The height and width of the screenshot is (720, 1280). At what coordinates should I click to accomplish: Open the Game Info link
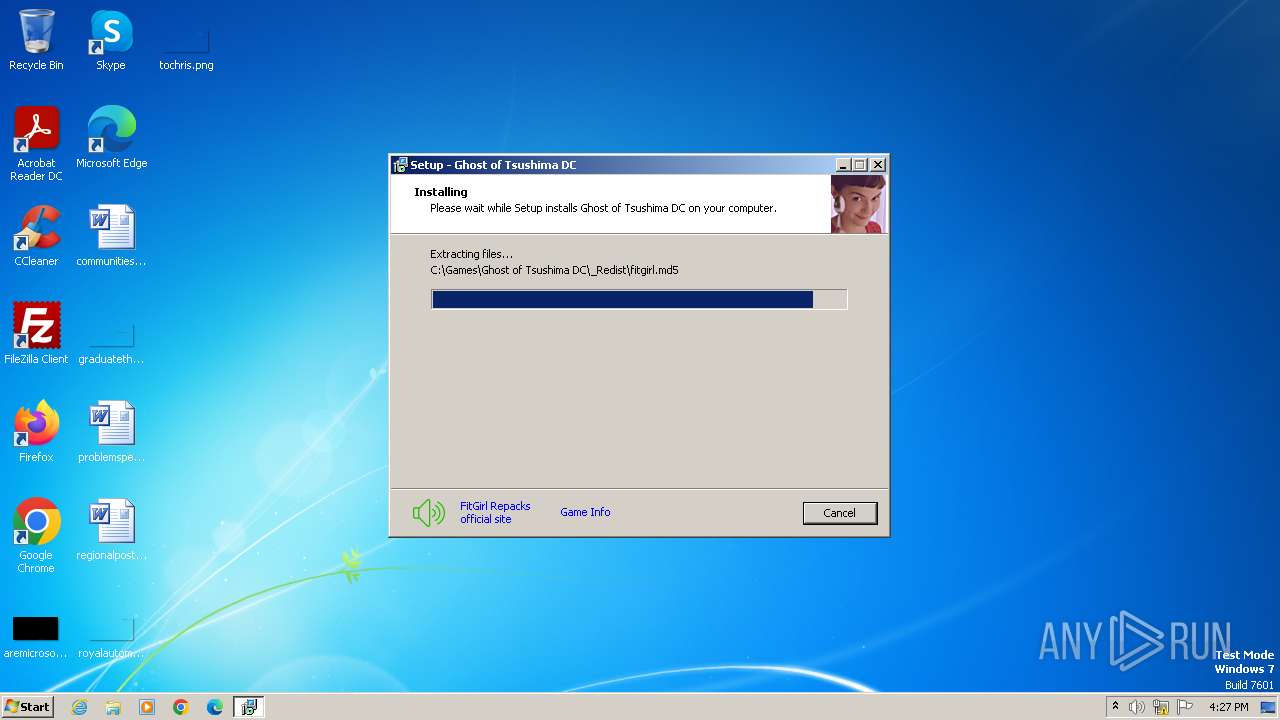[585, 512]
